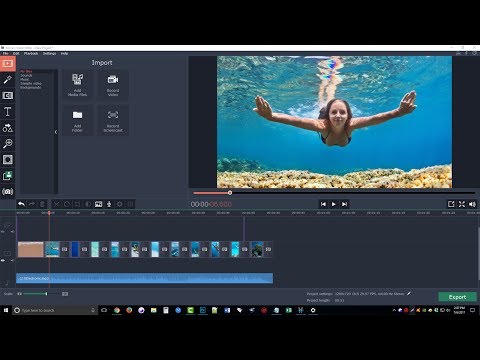
Task: Click the Undo arrow in the toolbar
Action: pos(21,204)
